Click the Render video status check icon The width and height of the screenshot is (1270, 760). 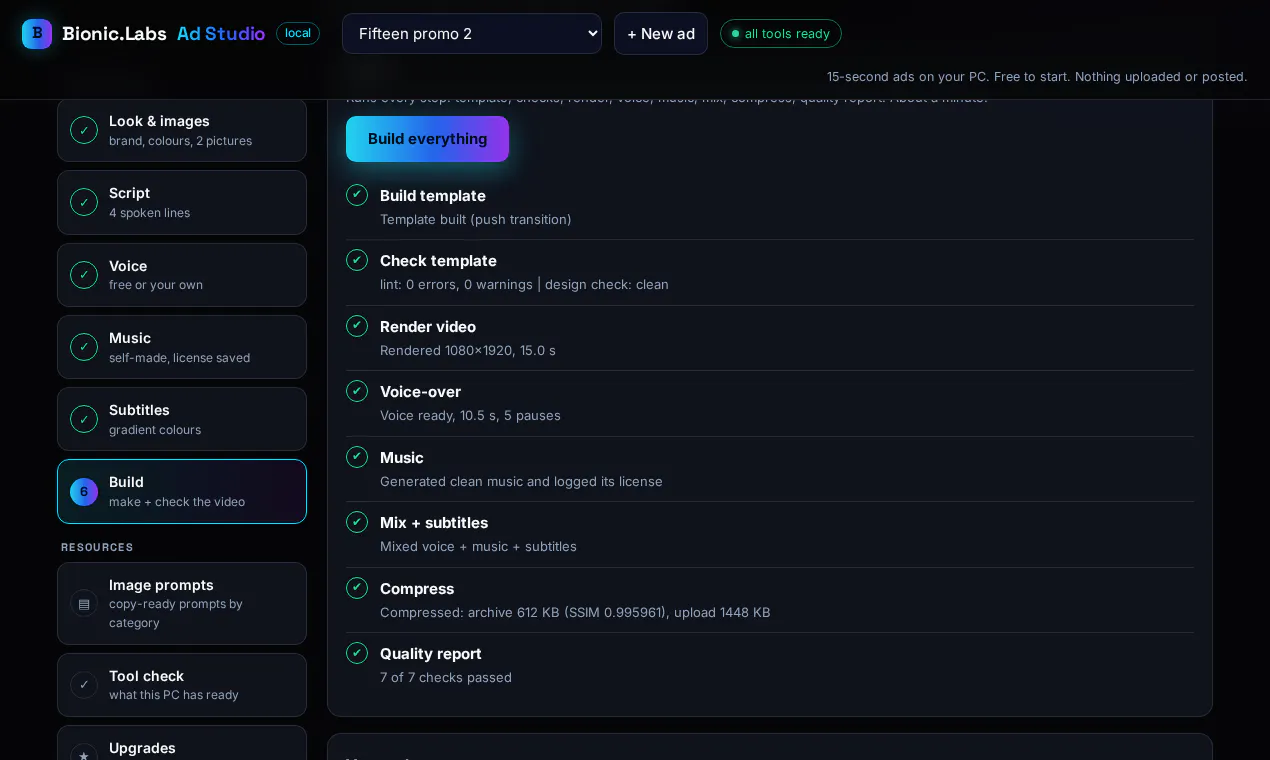click(357, 326)
